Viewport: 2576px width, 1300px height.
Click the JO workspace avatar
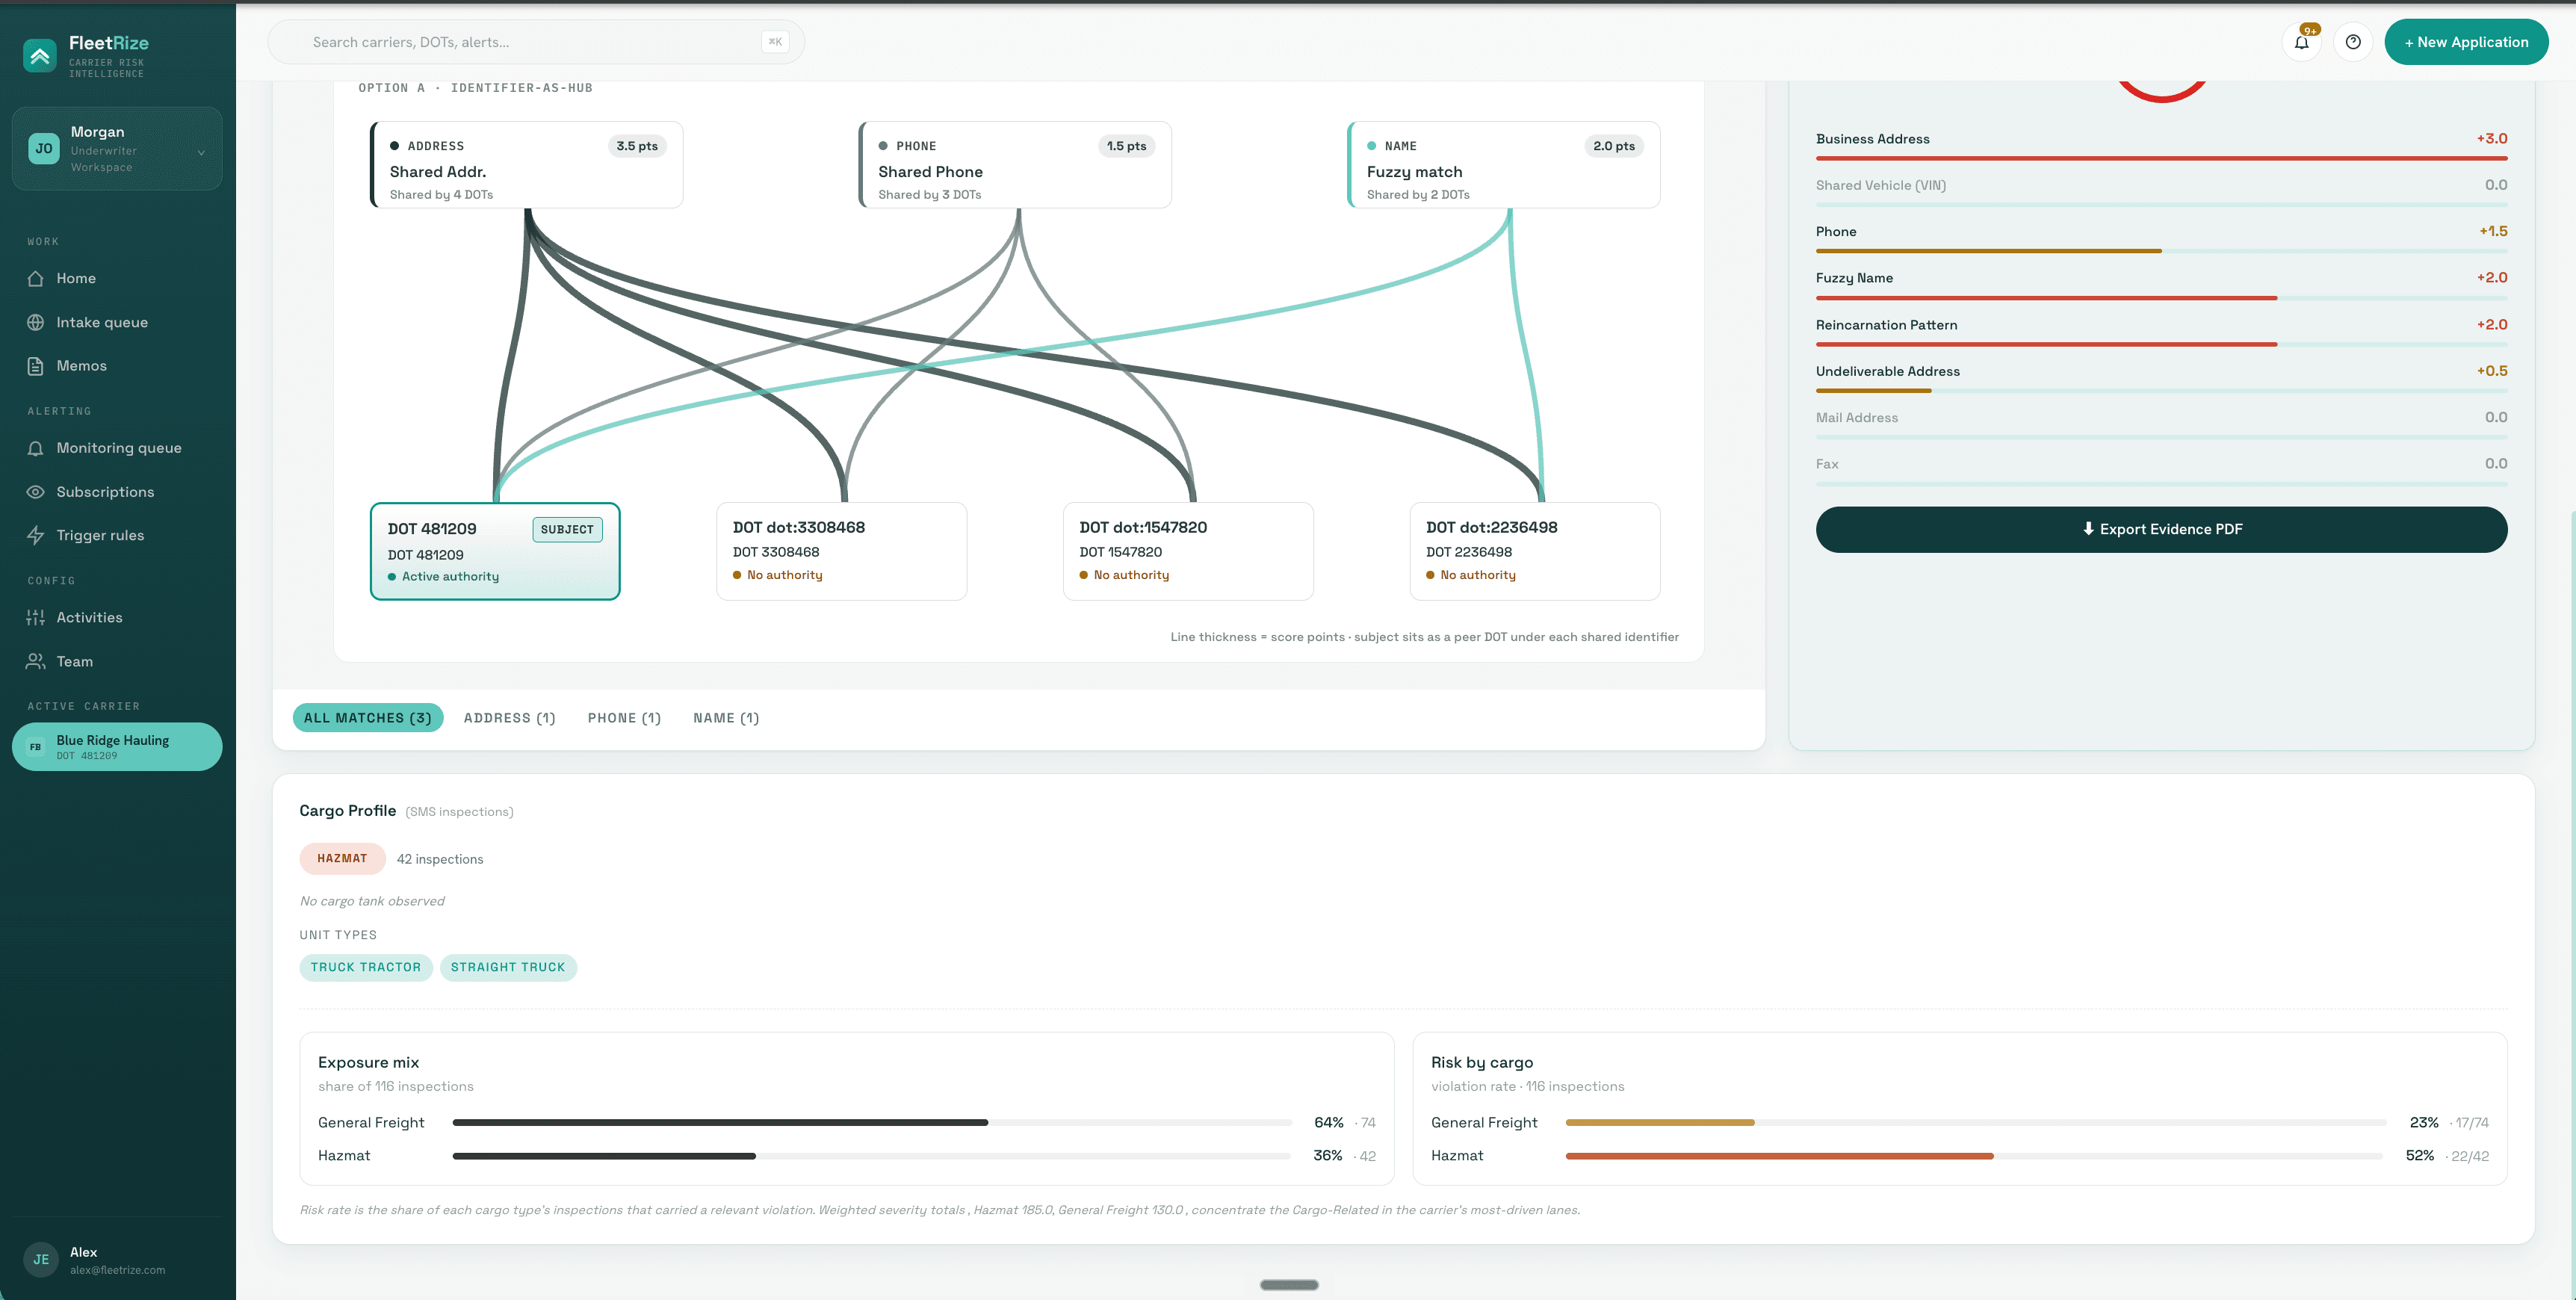[44, 148]
